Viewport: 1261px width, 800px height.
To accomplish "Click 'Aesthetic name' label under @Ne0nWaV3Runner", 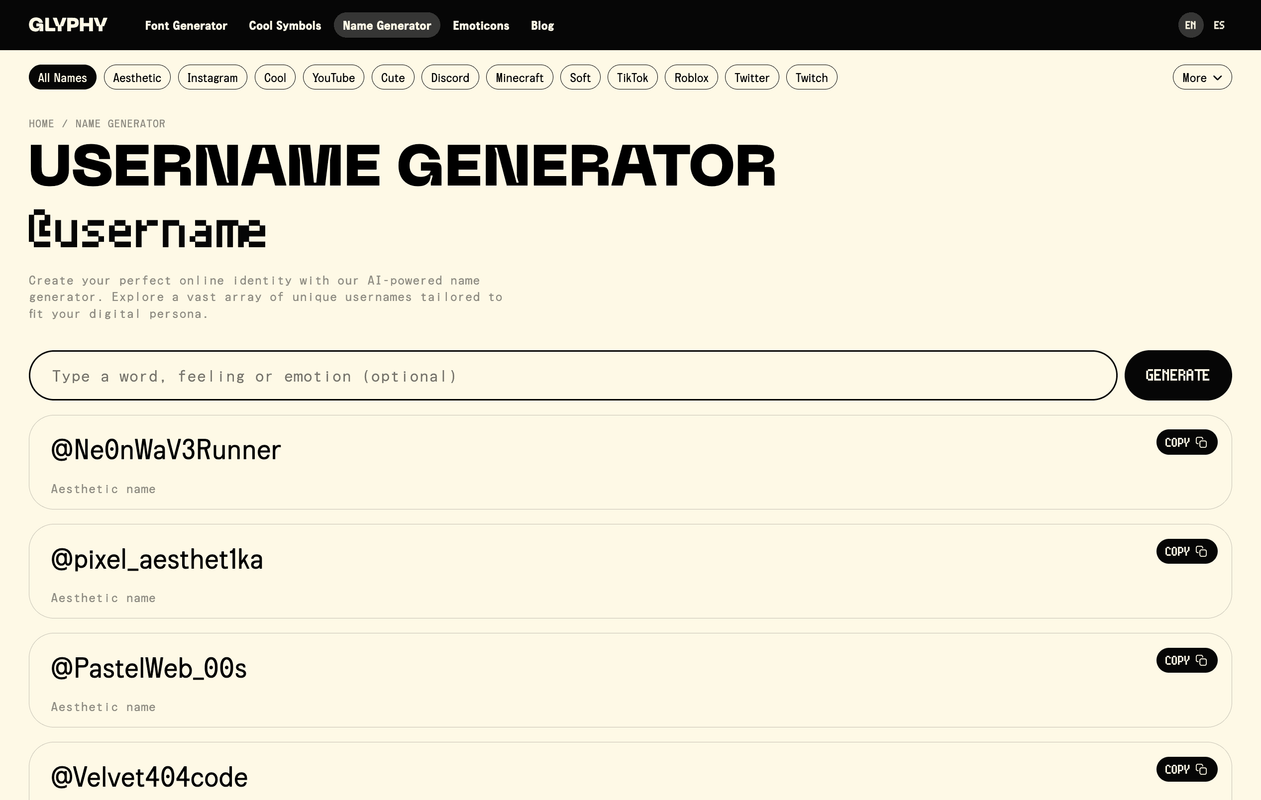I will [103, 489].
